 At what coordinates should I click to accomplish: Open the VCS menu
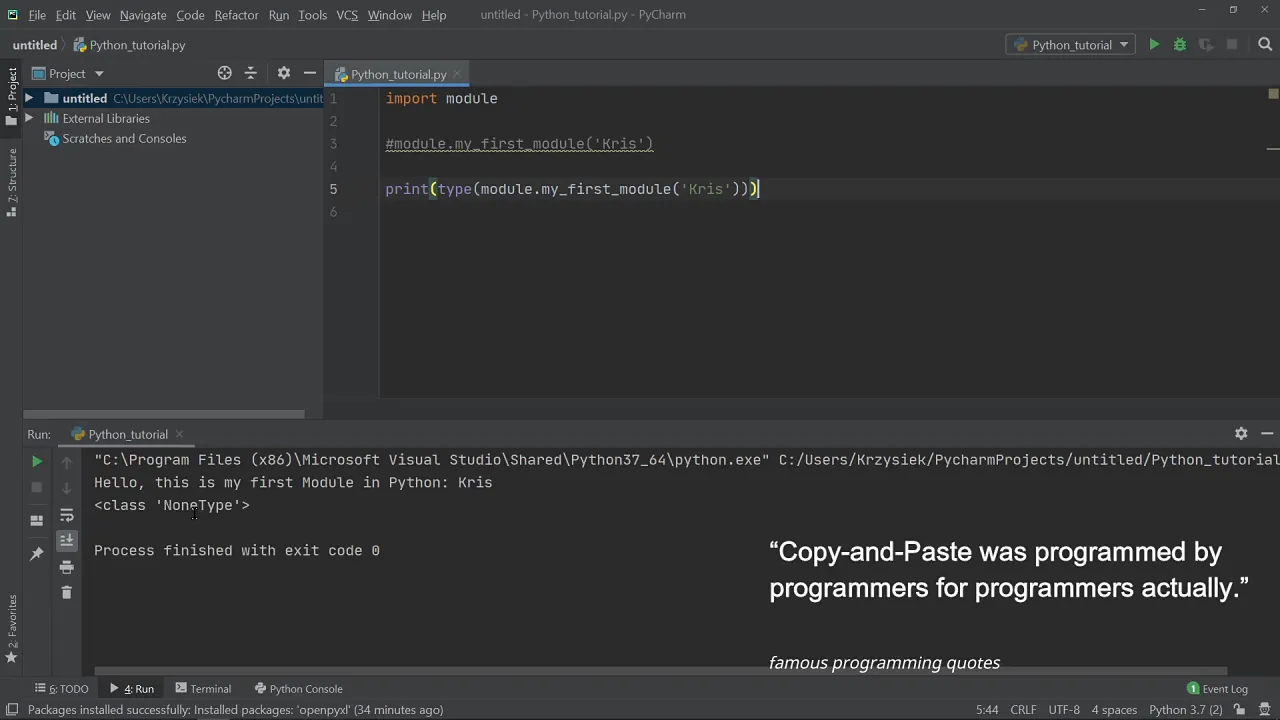tap(347, 15)
